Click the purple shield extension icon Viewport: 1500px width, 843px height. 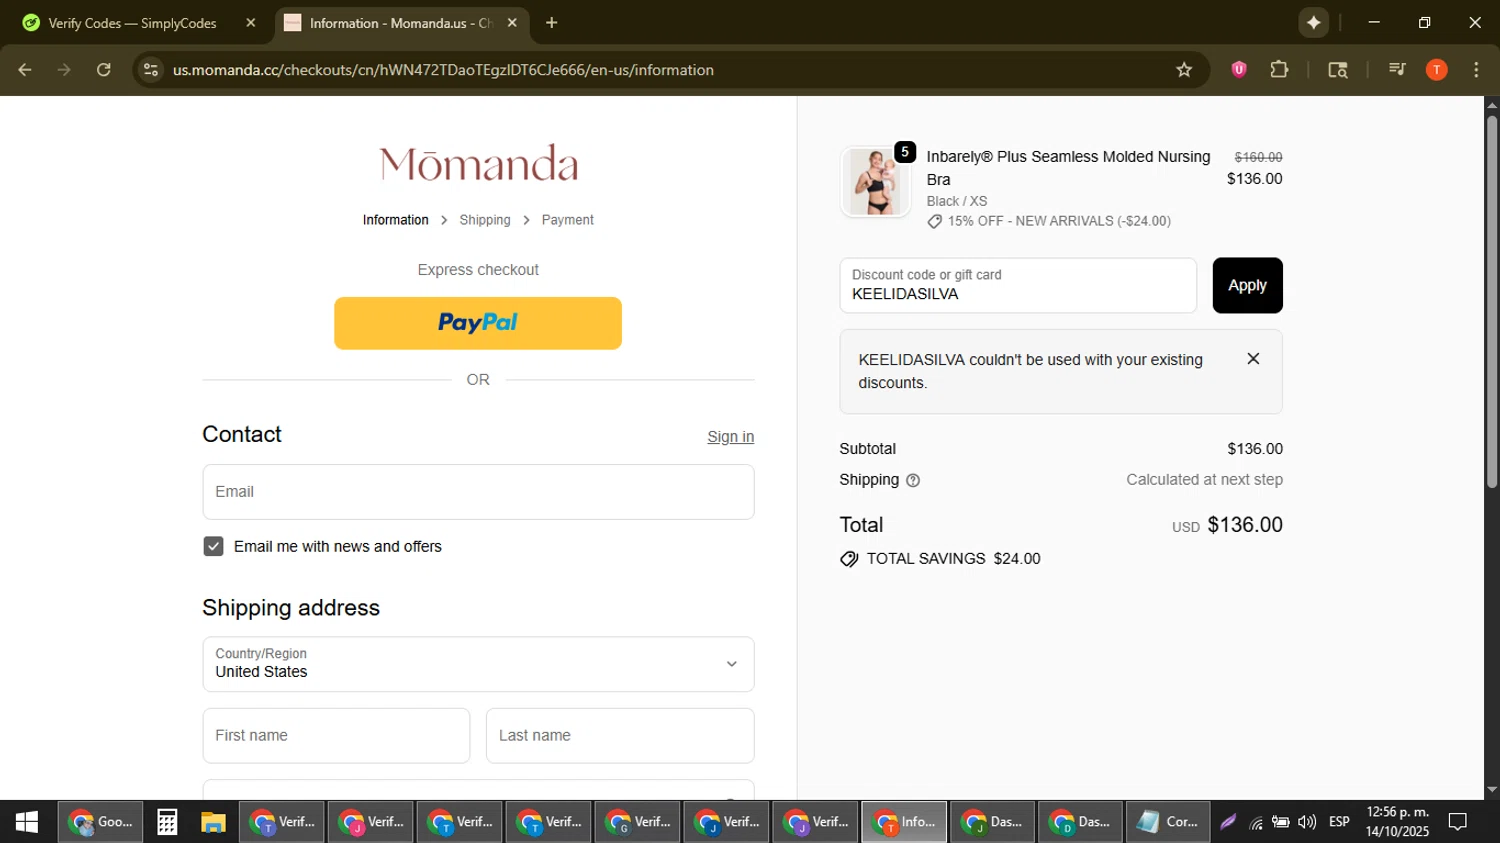pos(1239,70)
